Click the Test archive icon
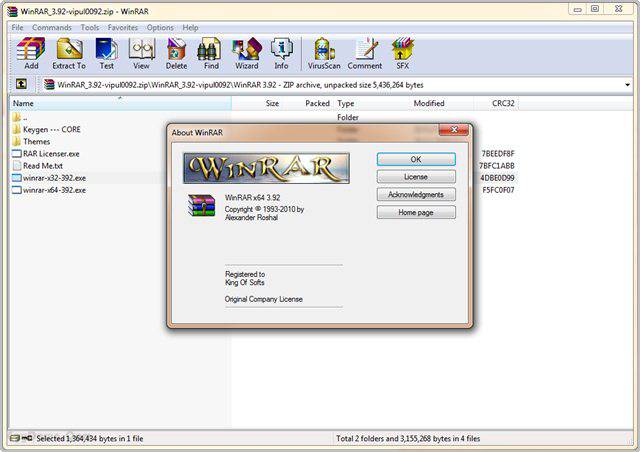 [107, 53]
